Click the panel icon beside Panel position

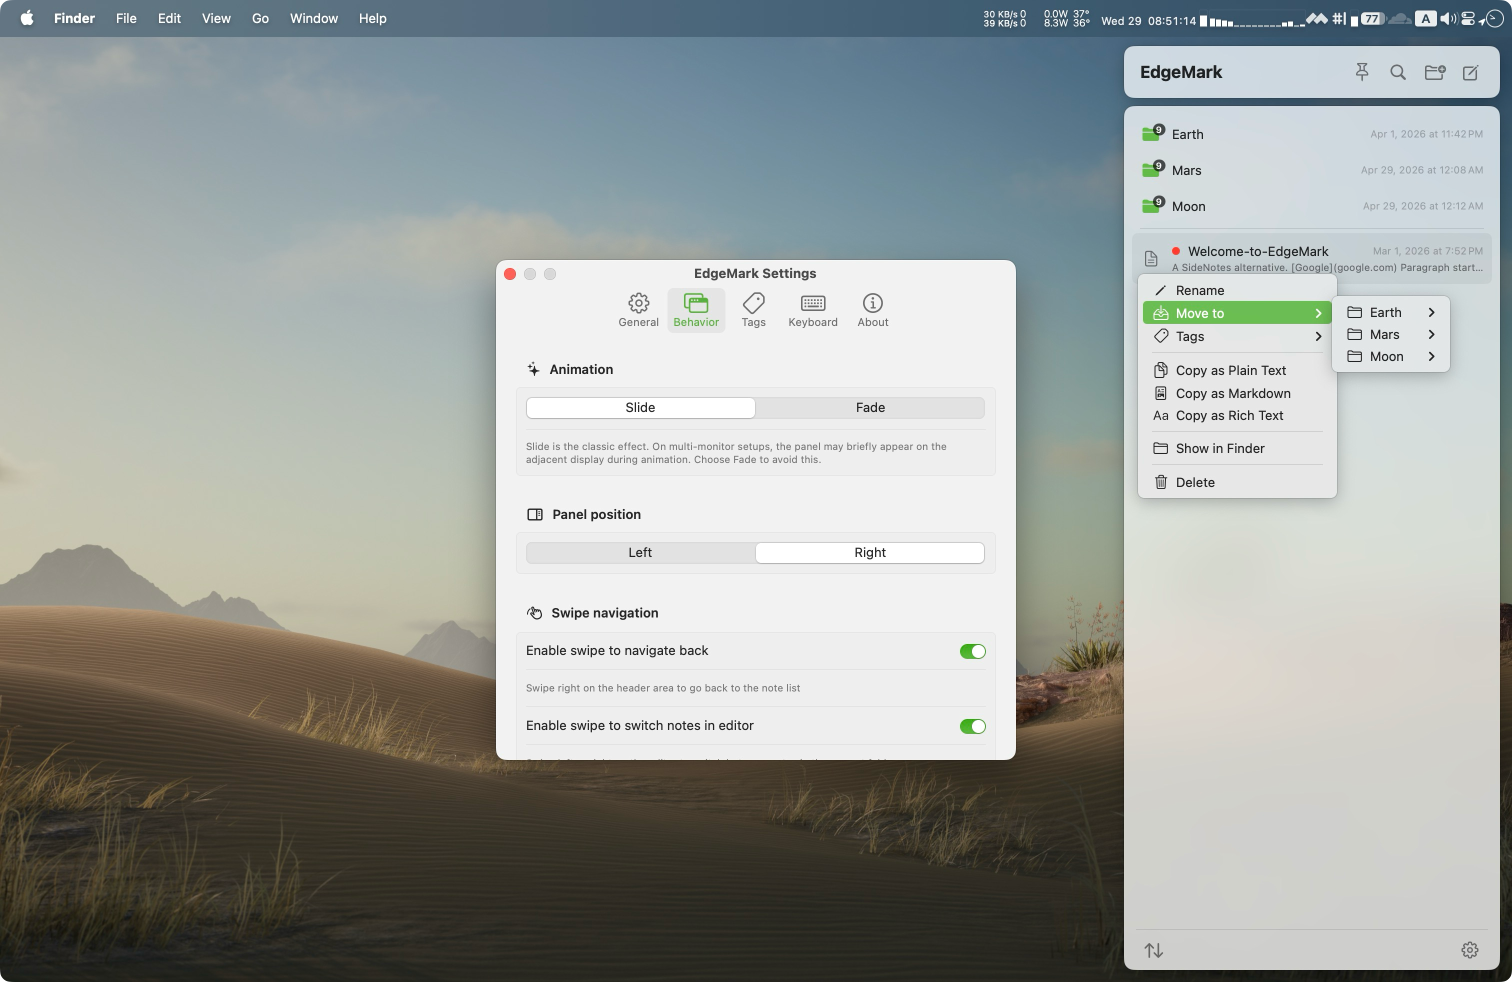(x=535, y=514)
